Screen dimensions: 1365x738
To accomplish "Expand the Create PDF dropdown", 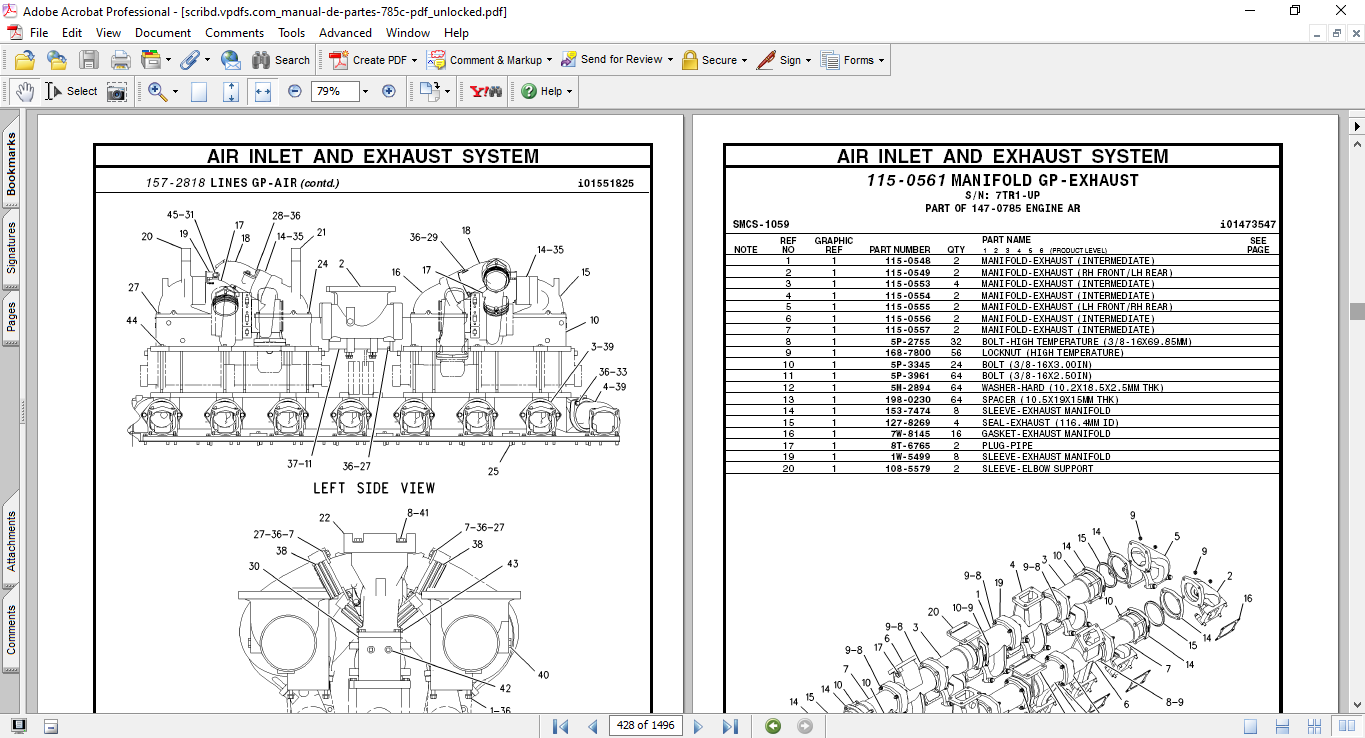I will point(414,60).
